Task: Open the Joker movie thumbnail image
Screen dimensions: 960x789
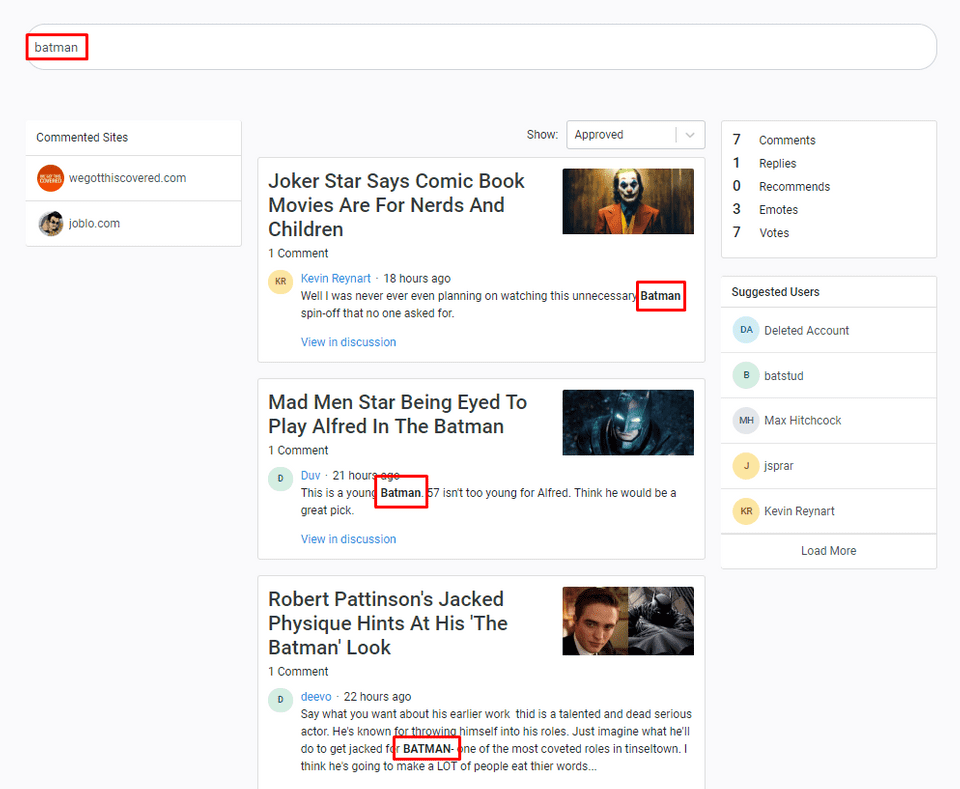Action: point(628,201)
